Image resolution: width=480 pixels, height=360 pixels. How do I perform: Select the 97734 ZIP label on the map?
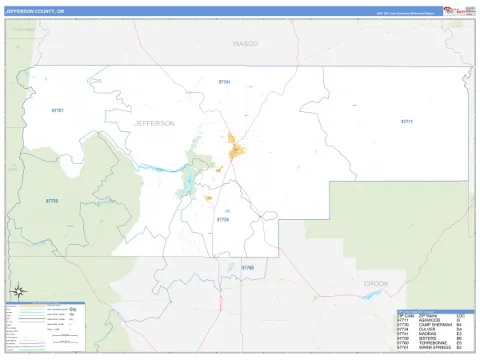[223, 220]
